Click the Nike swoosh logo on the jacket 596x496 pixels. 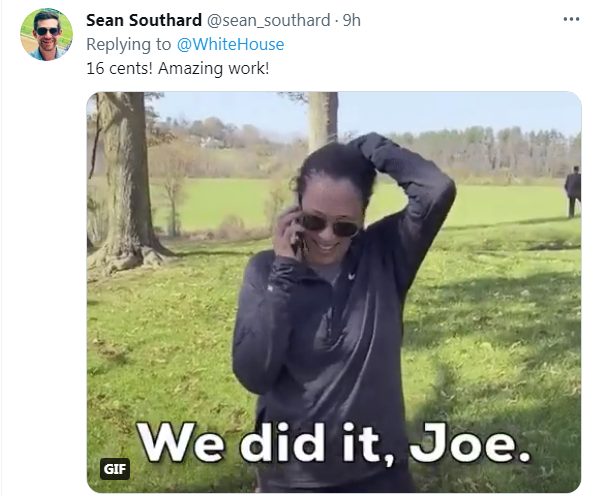pyautogui.click(x=352, y=275)
